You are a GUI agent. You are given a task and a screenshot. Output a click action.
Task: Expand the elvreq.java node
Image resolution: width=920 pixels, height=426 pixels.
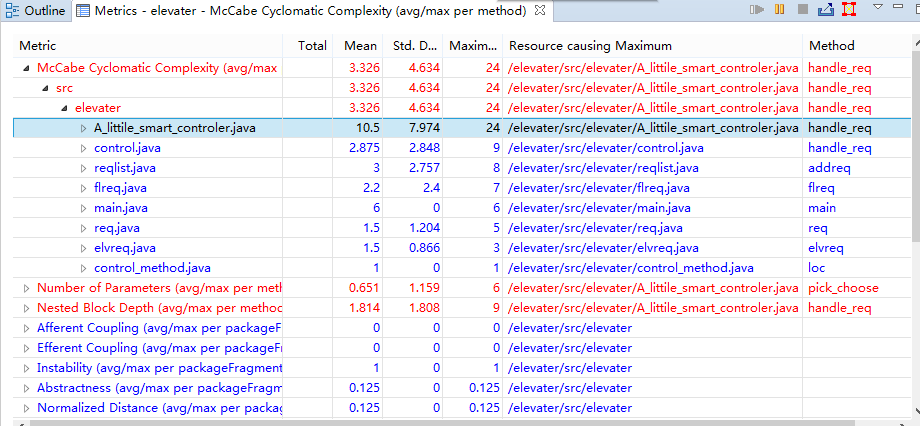click(83, 248)
